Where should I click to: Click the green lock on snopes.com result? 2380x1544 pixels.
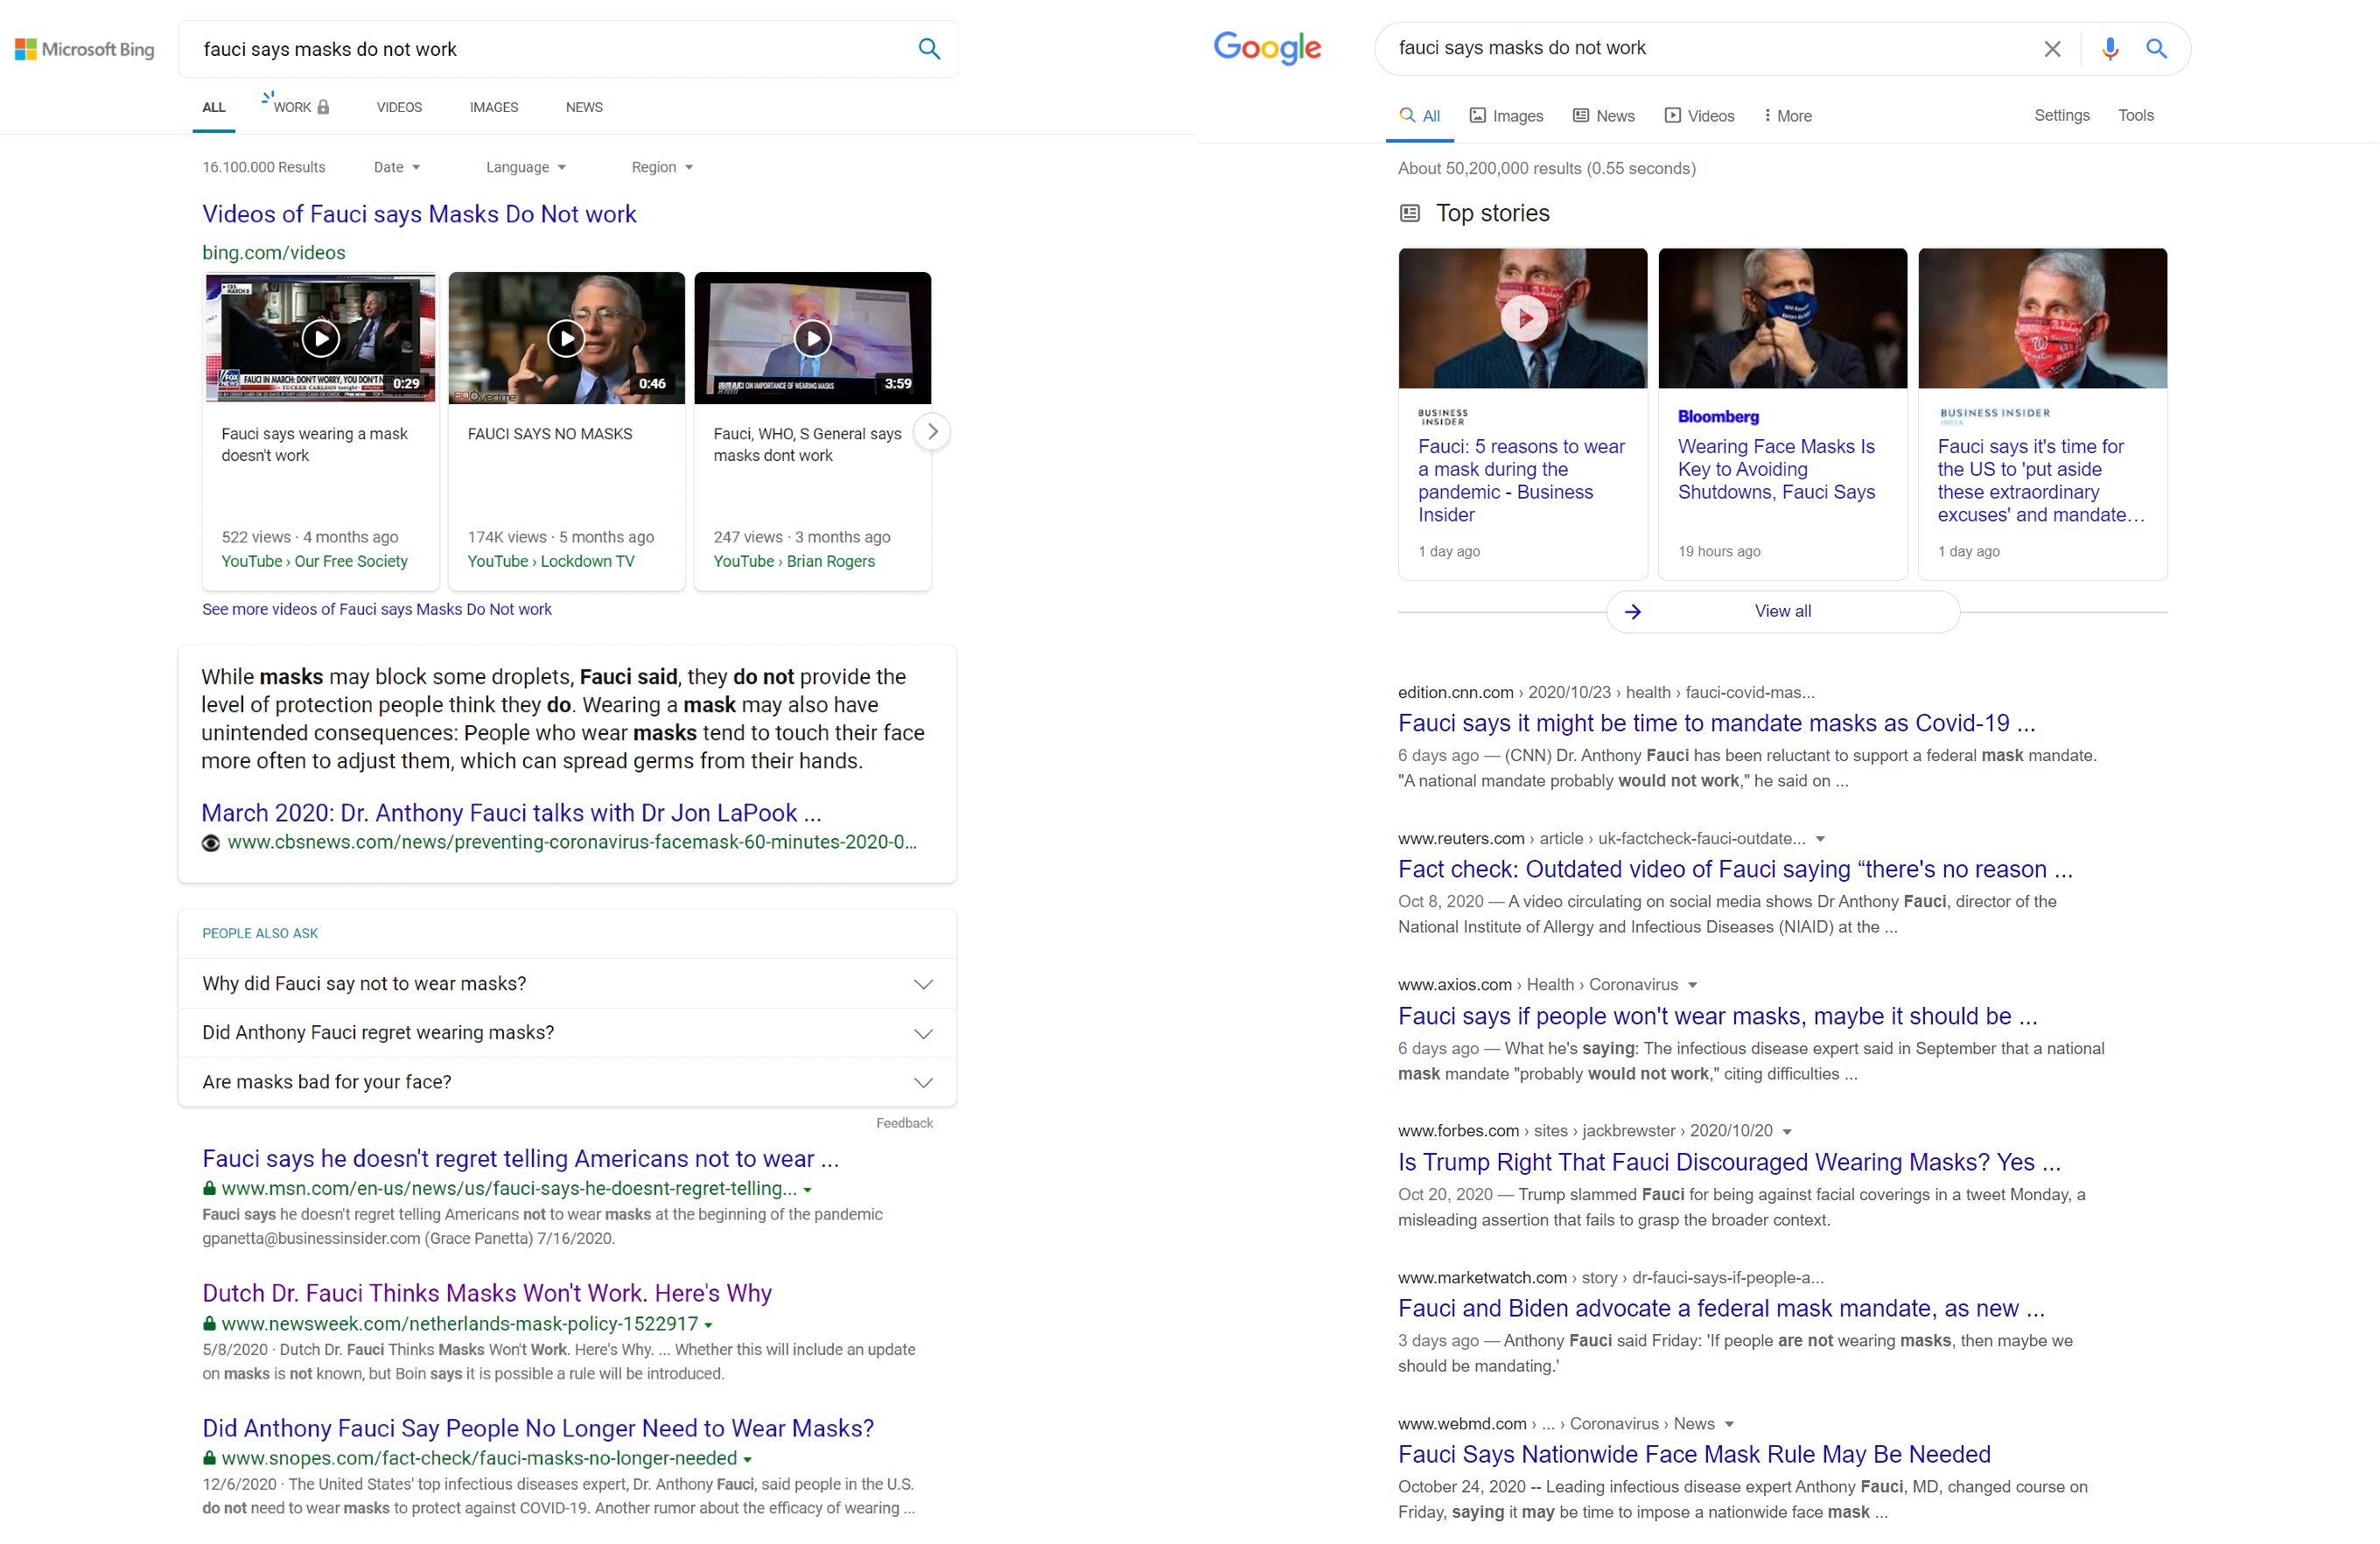(209, 1459)
